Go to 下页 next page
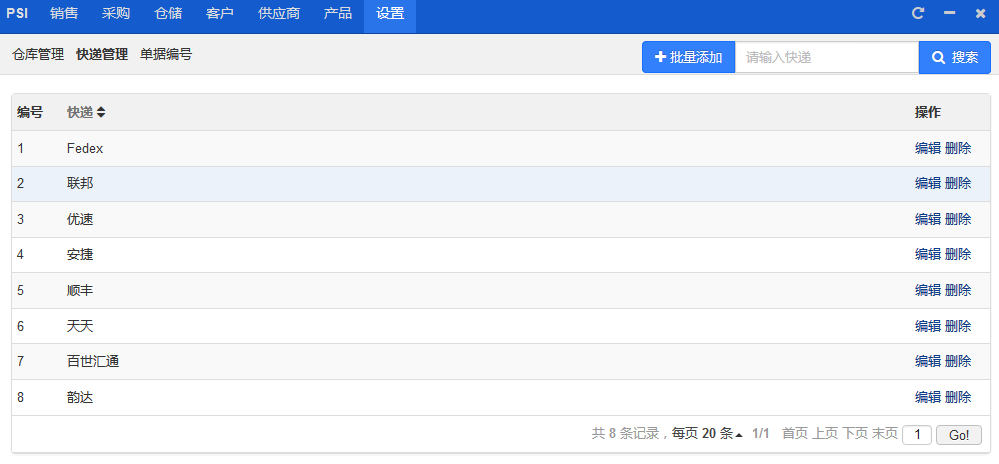 pyautogui.click(x=854, y=434)
